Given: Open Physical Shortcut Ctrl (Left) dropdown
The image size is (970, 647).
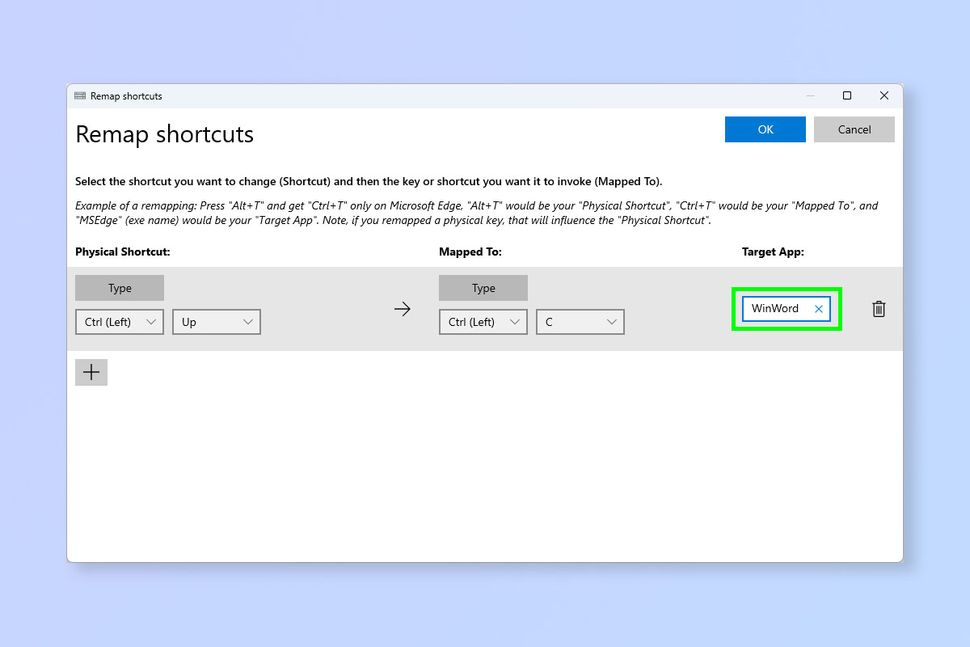Looking at the screenshot, I should (x=119, y=322).
